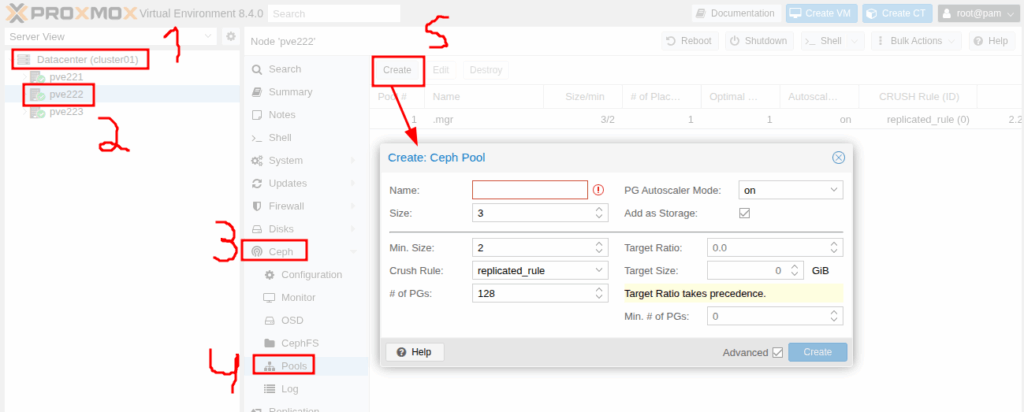This screenshot has height=412, width=1024.
Task: Open the Shell dropdown arrow
Action: click(x=855, y=40)
